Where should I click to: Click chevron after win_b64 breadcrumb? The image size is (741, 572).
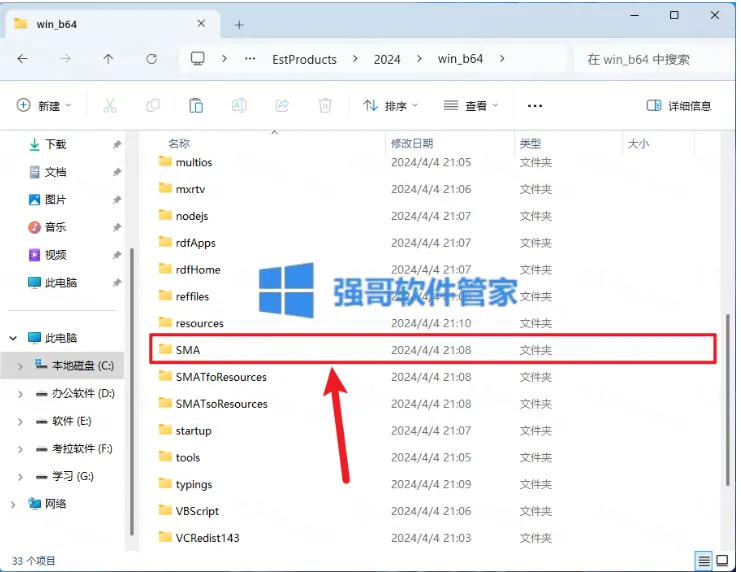pos(502,59)
